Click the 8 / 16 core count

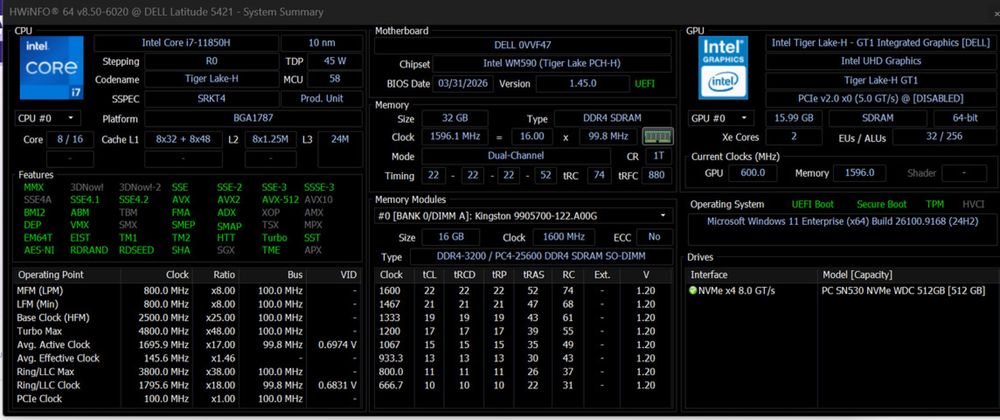70,140
